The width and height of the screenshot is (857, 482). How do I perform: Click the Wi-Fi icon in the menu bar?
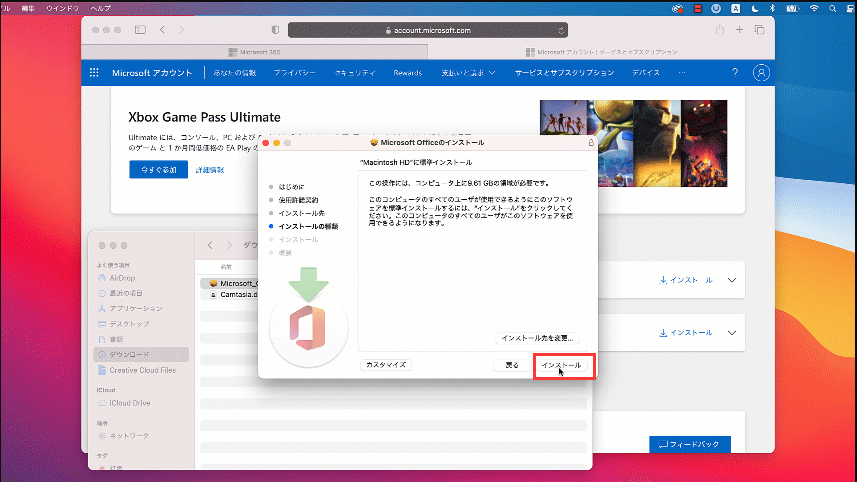[x=814, y=7]
